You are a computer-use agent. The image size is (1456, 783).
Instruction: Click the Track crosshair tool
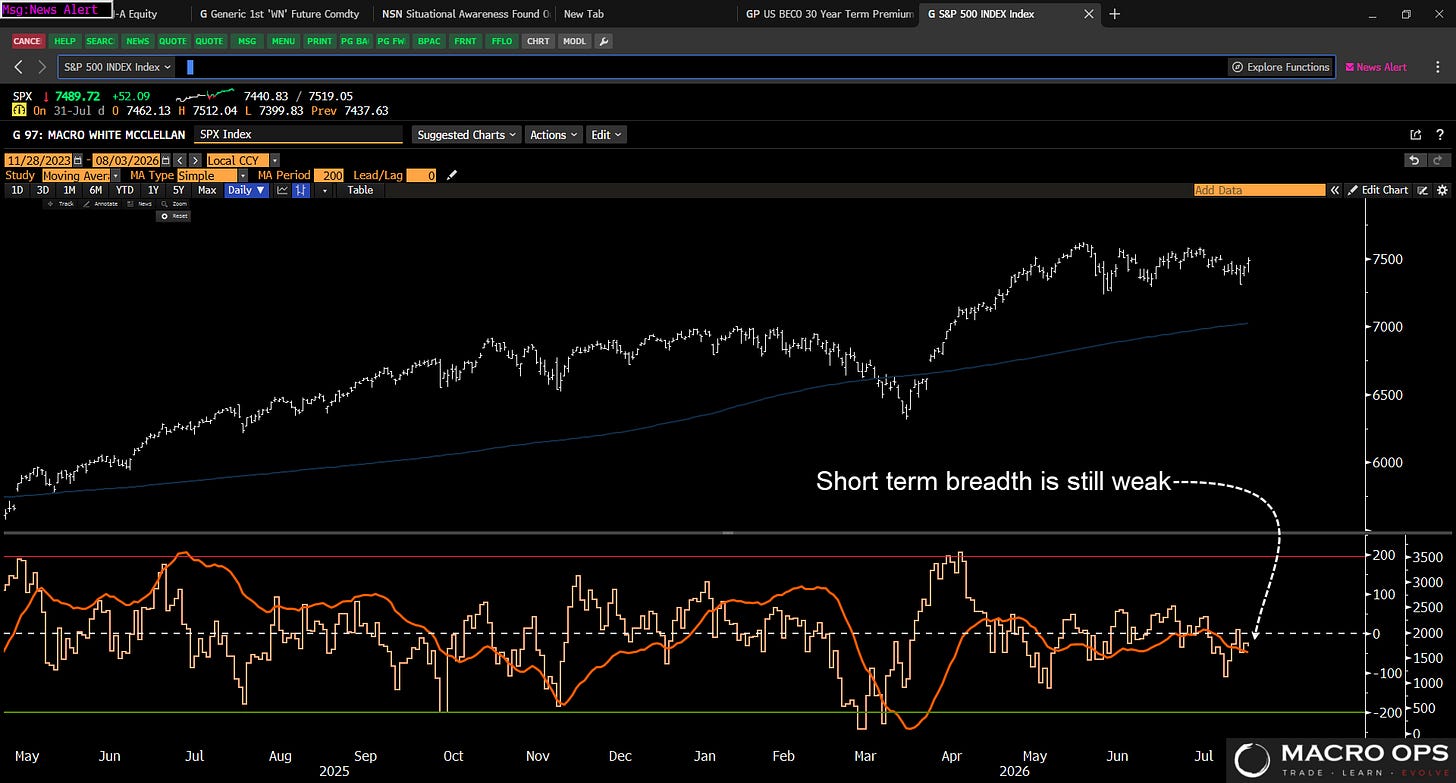click(62, 204)
